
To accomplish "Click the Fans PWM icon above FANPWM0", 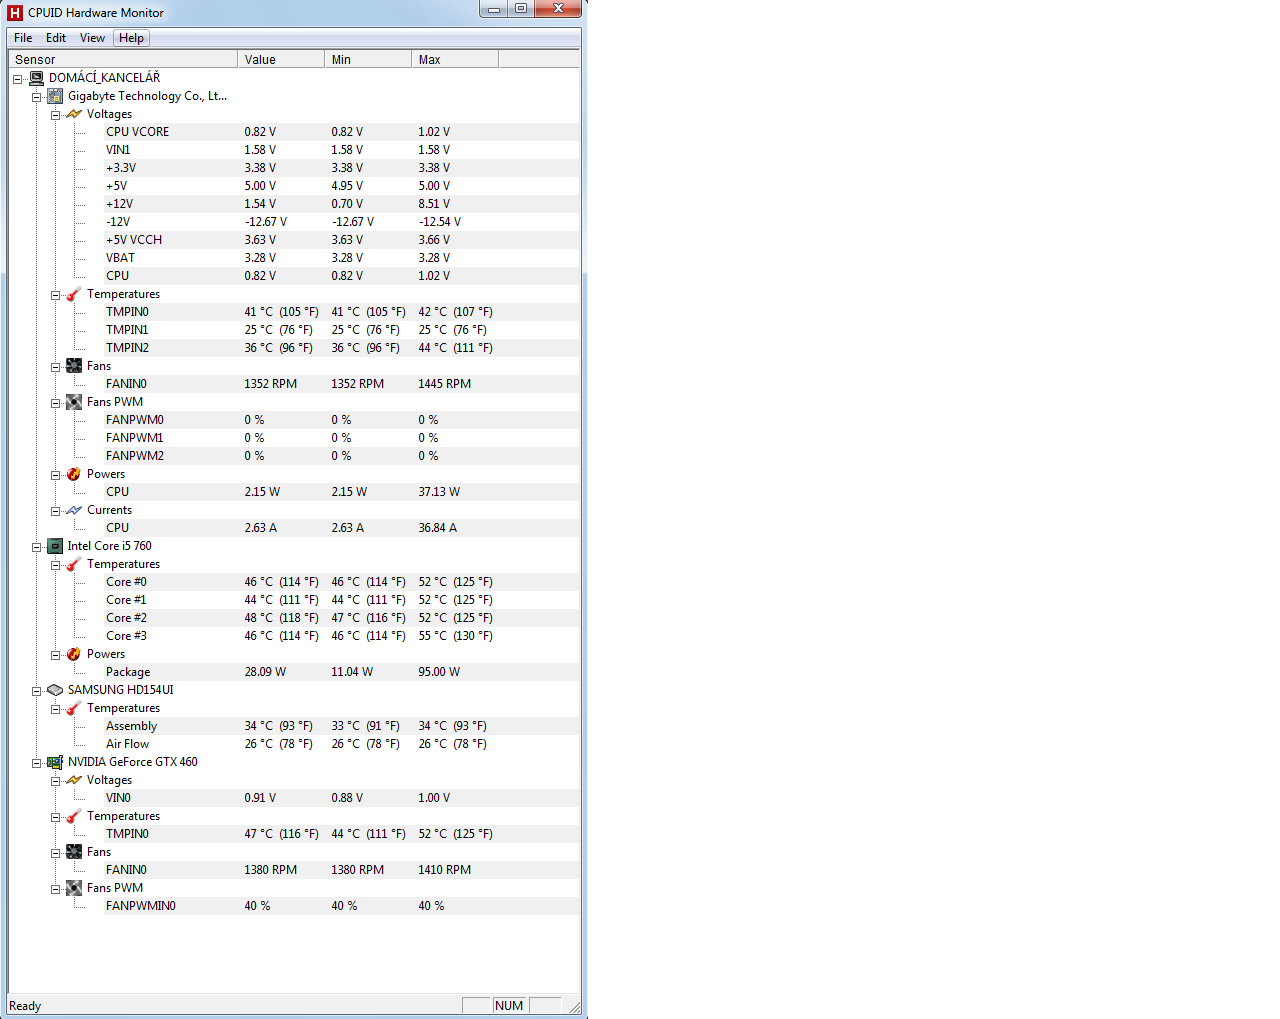I will [74, 402].
